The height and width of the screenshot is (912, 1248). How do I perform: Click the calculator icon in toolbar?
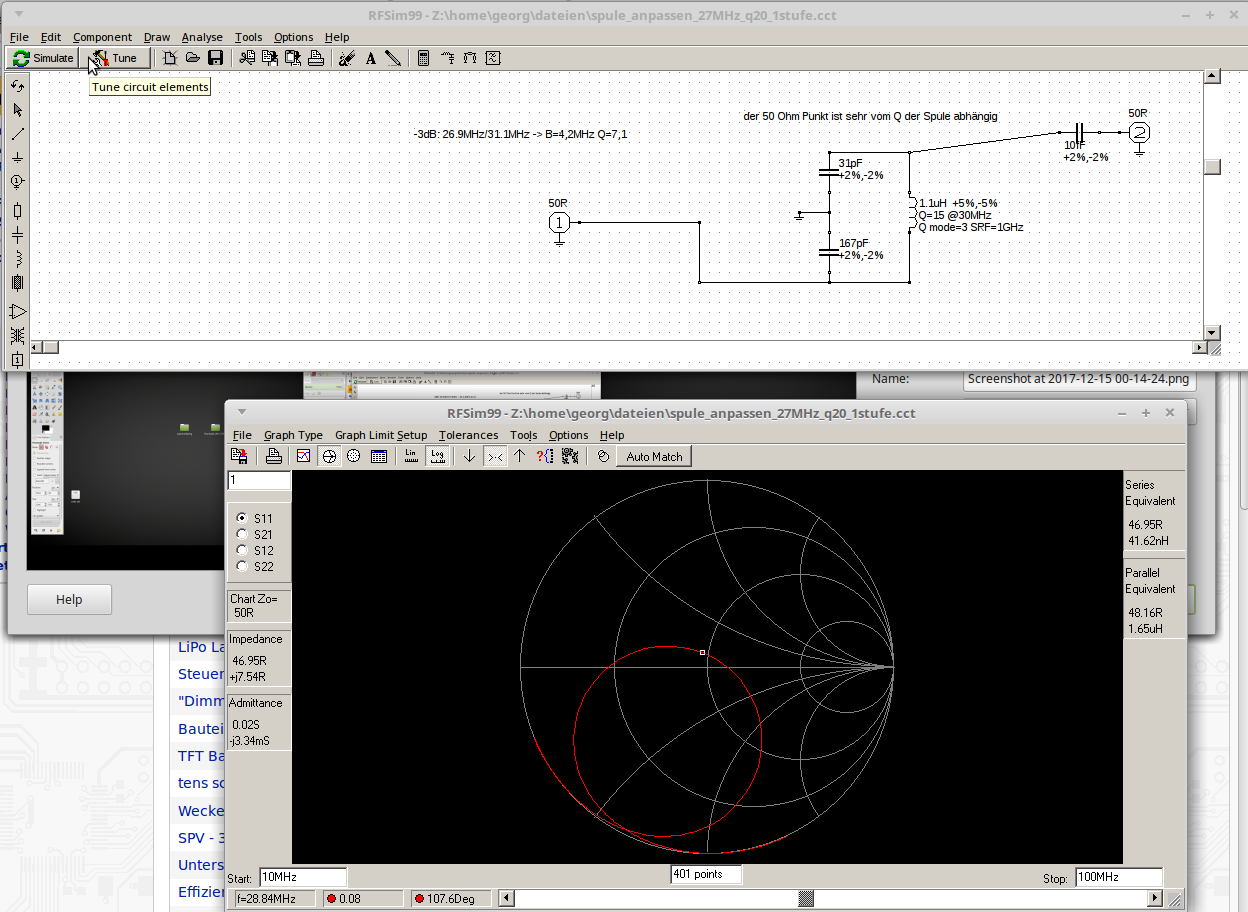click(x=423, y=58)
